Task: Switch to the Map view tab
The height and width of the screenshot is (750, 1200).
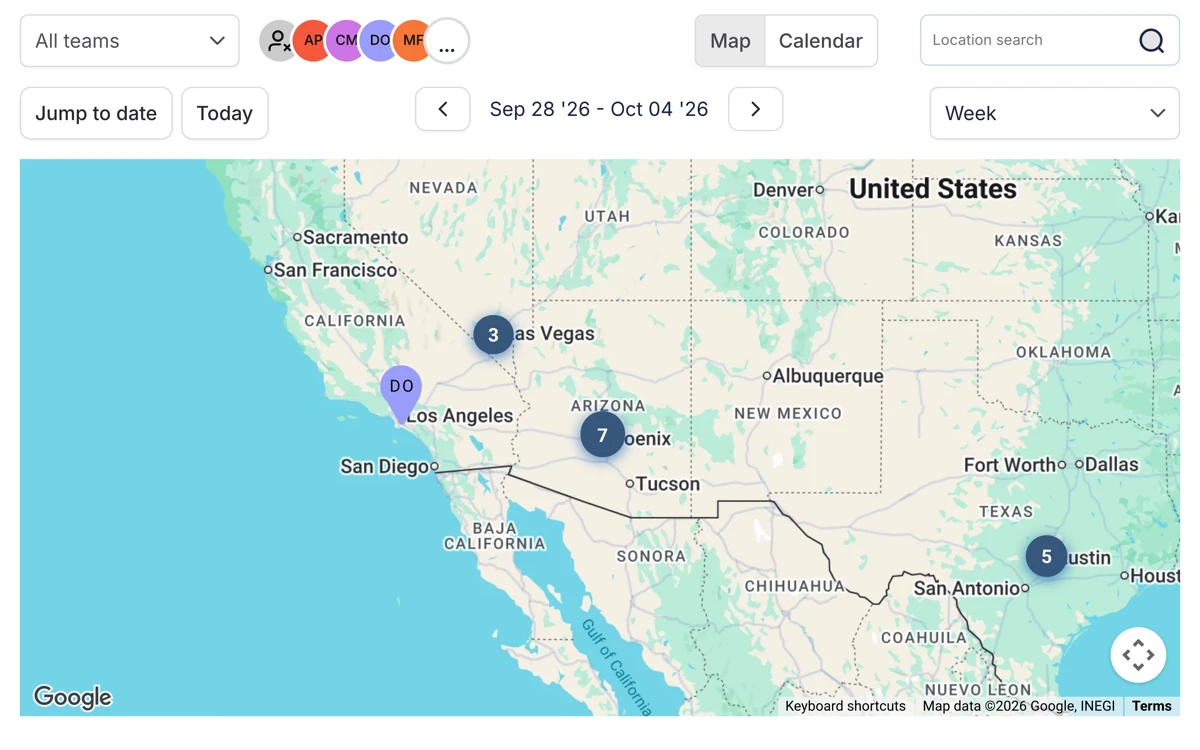Action: pyautogui.click(x=730, y=41)
